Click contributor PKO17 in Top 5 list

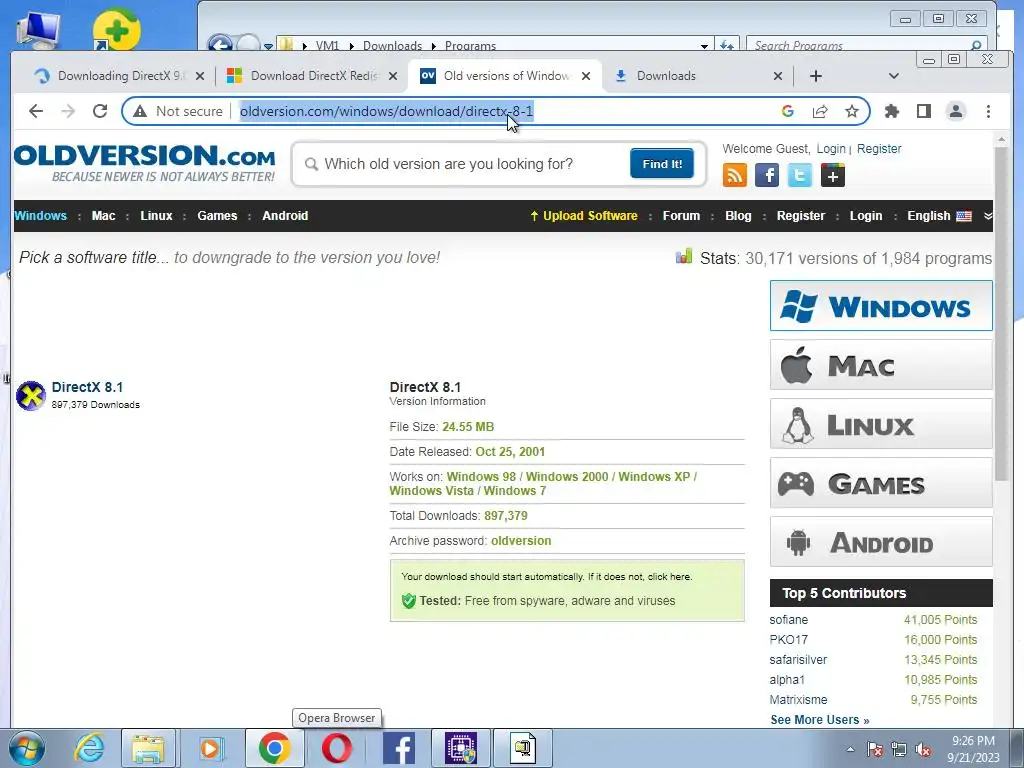[788, 639]
